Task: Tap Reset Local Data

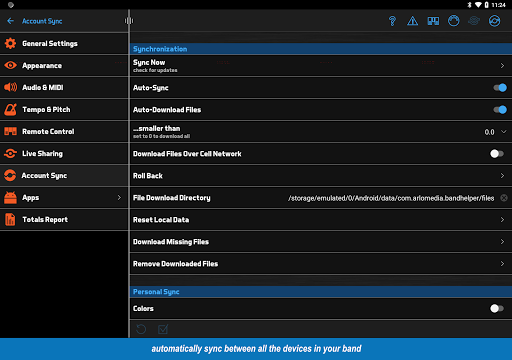Action: (321, 220)
